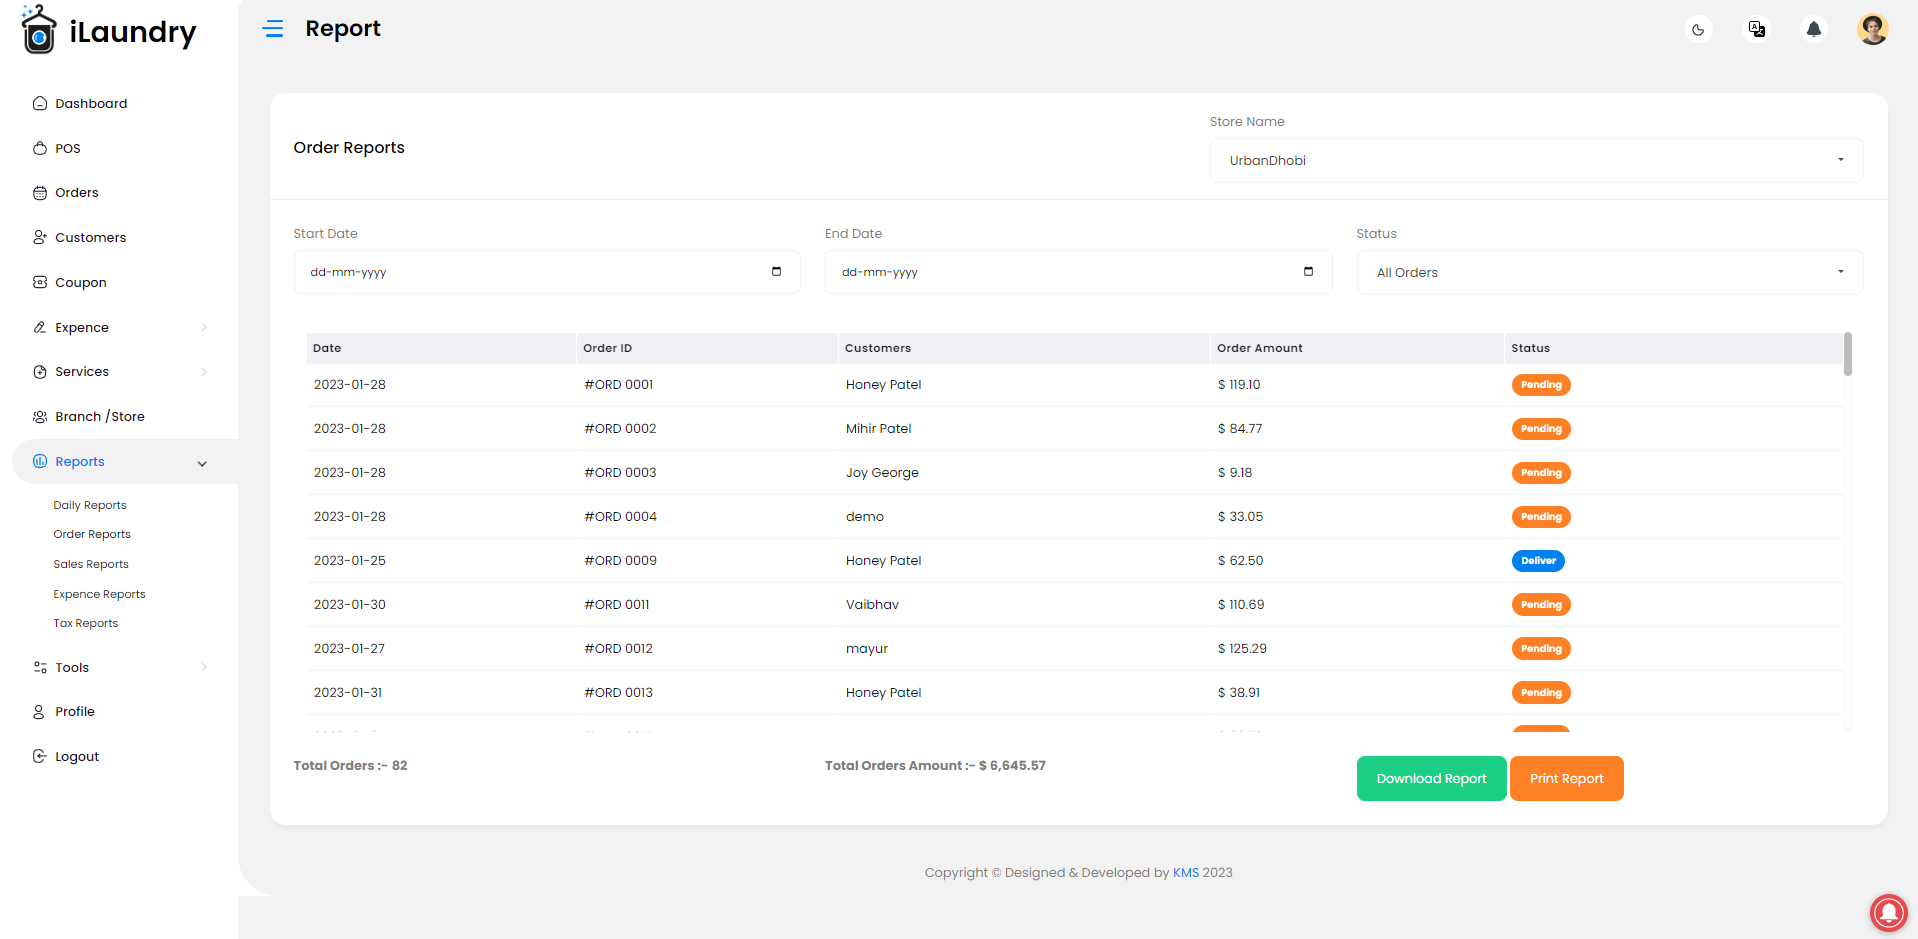Open Expence Reports submenu item
Viewport: 1918px width, 939px height.
point(99,594)
